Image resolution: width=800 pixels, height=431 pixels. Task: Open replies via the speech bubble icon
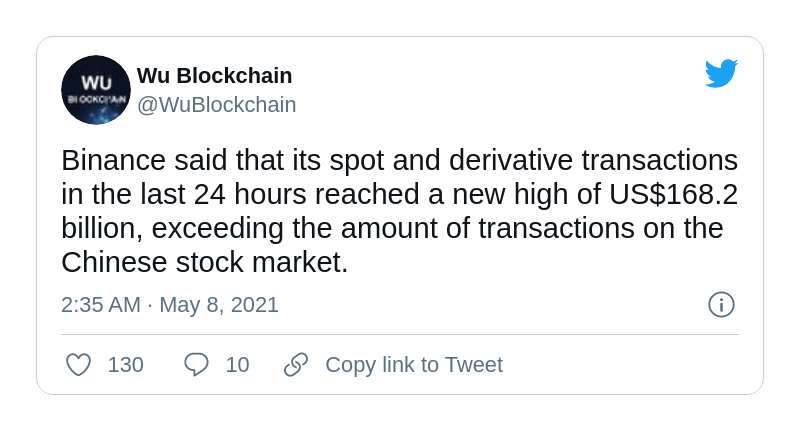(196, 365)
